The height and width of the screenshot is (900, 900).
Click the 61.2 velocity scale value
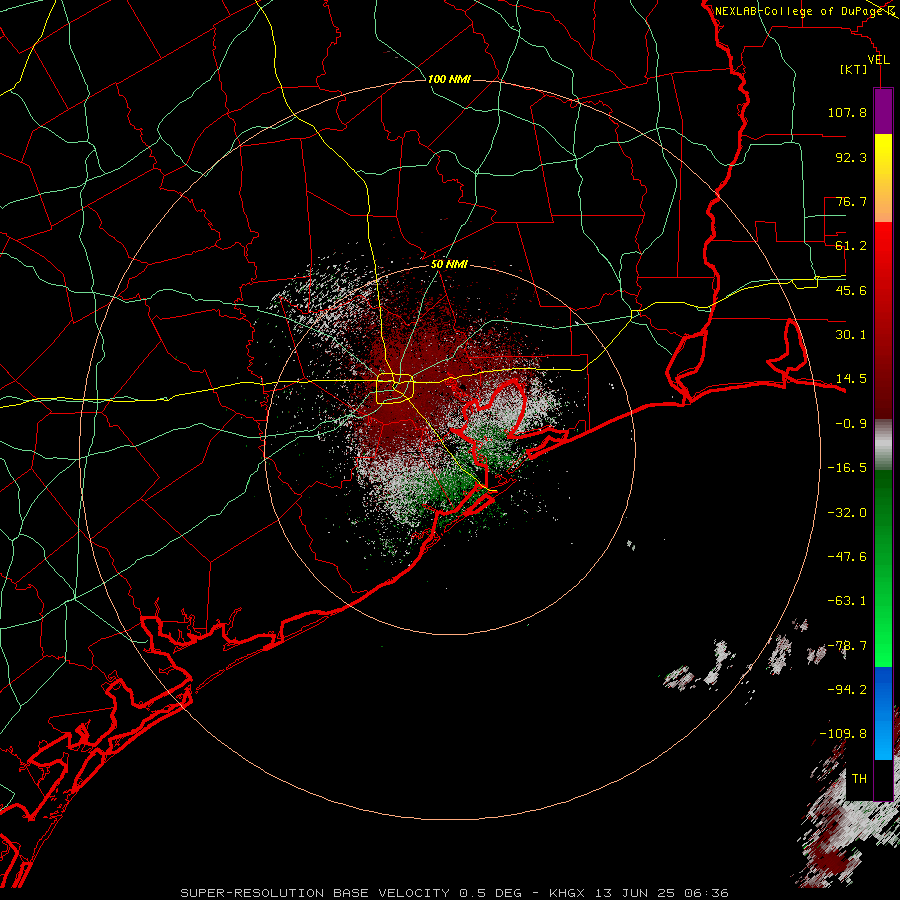851,246
